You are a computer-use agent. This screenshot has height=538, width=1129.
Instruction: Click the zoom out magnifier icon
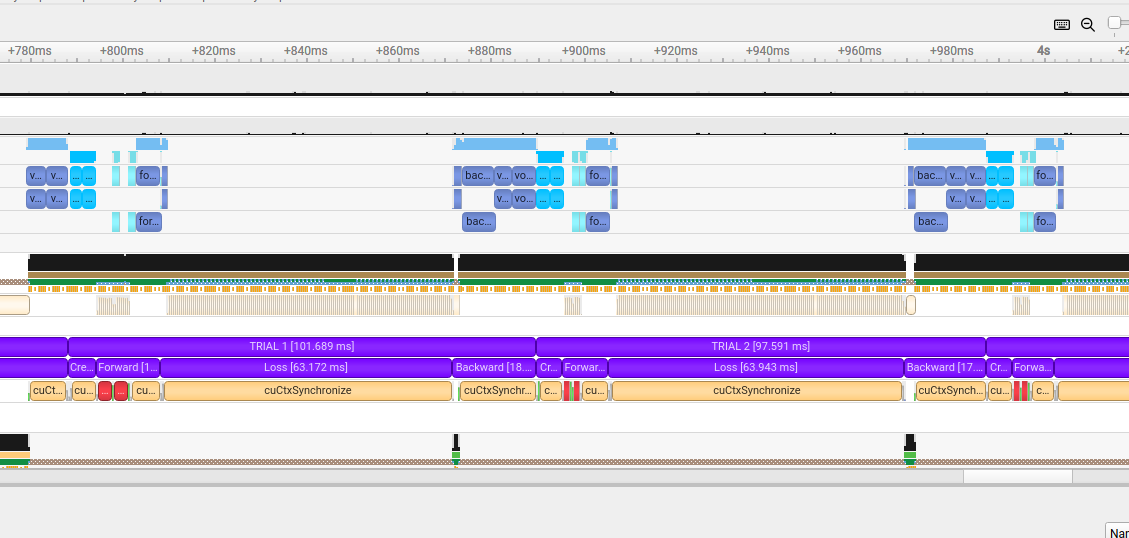coord(1088,24)
